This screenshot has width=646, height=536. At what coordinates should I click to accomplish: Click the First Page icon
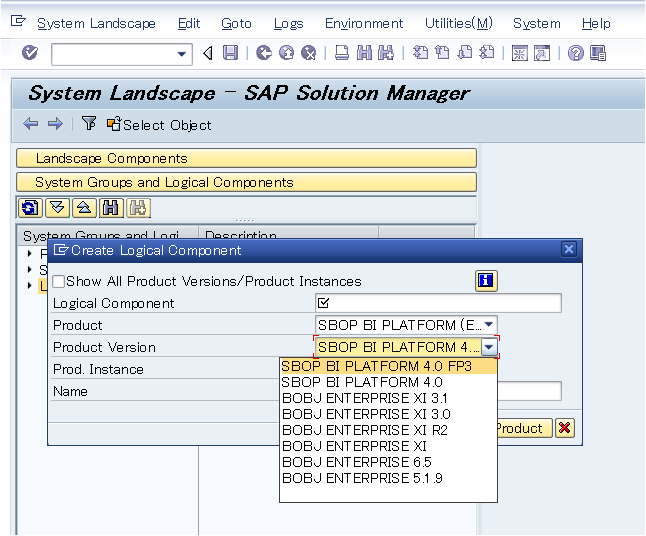pyautogui.click(x=420, y=53)
